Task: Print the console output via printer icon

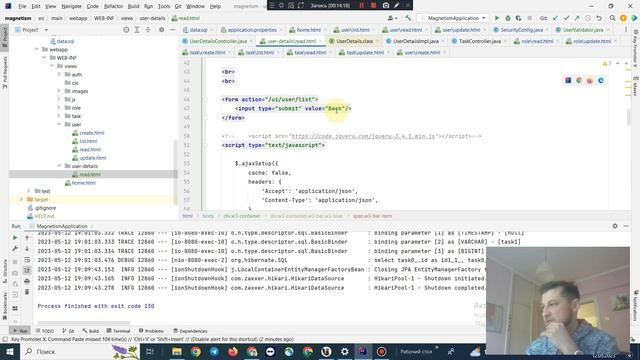Action: pyautogui.click(x=27, y=281)
